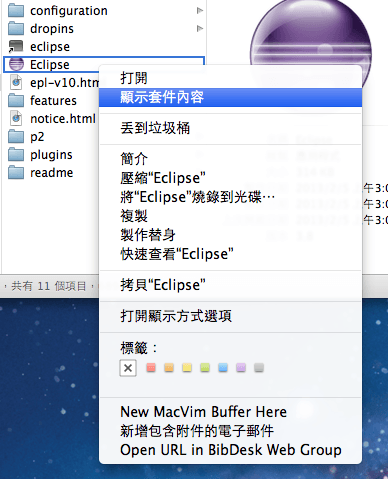Viewport: 388px width, 479px height.
Task: Apply the purple label color
Action: tap(241, 368)
